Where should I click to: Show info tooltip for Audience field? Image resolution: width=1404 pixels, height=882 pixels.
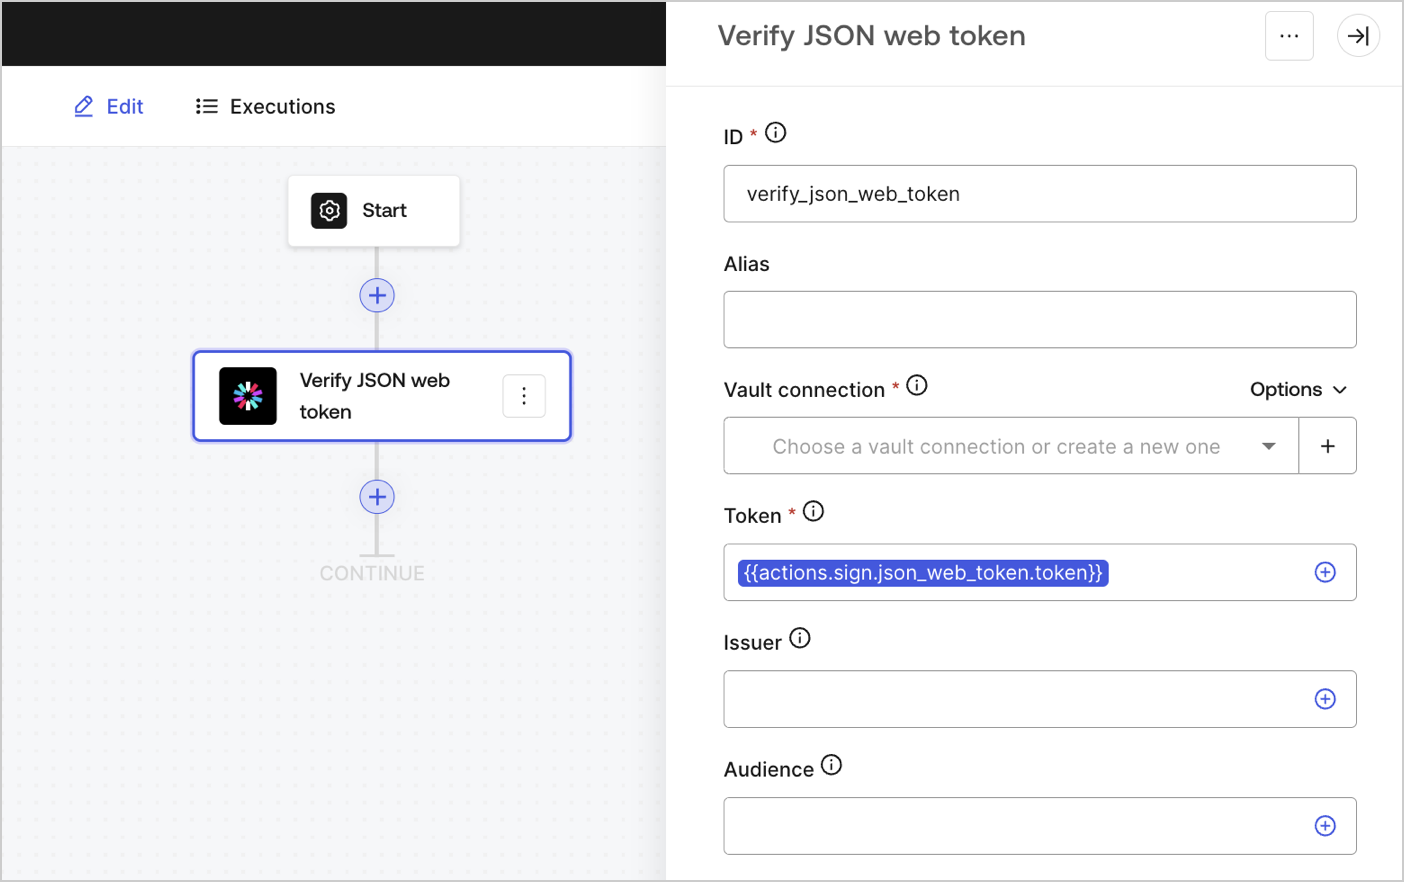832,765
